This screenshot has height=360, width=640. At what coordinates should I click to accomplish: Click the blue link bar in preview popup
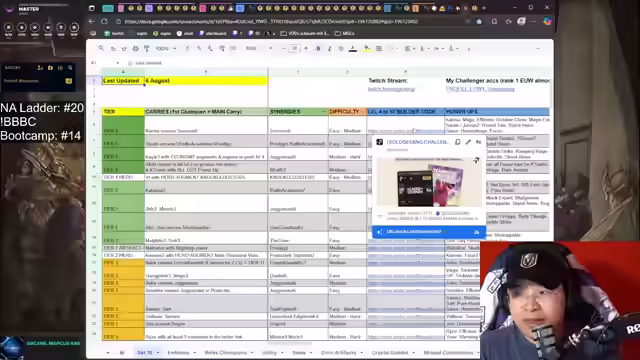coord(429,232)
